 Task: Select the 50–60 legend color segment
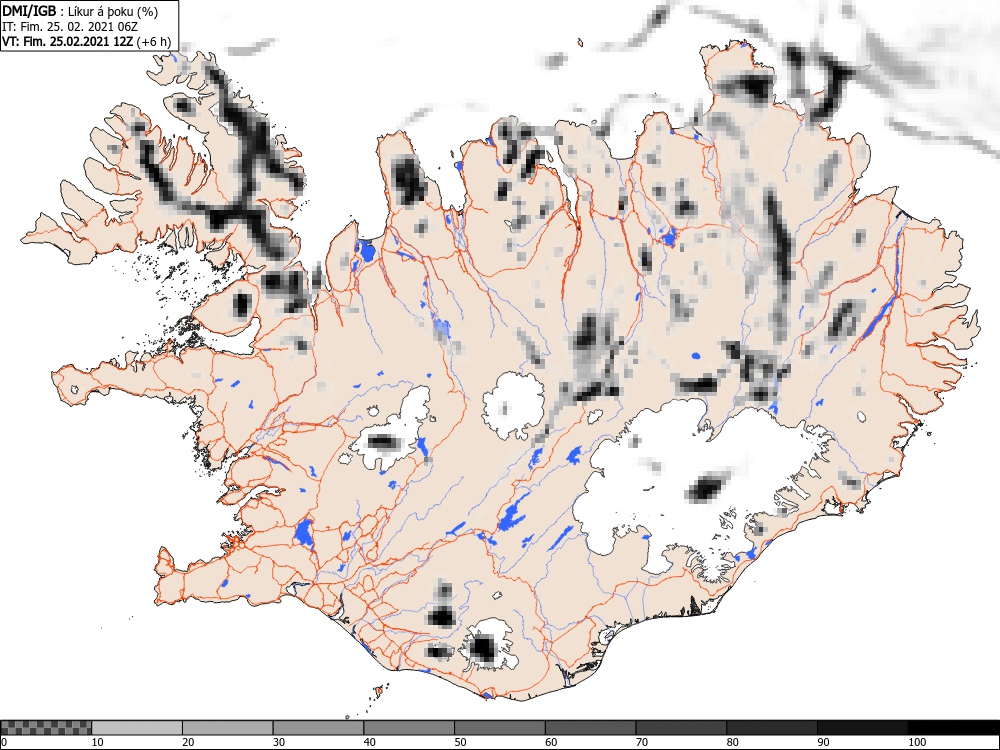tap(500, 728)
